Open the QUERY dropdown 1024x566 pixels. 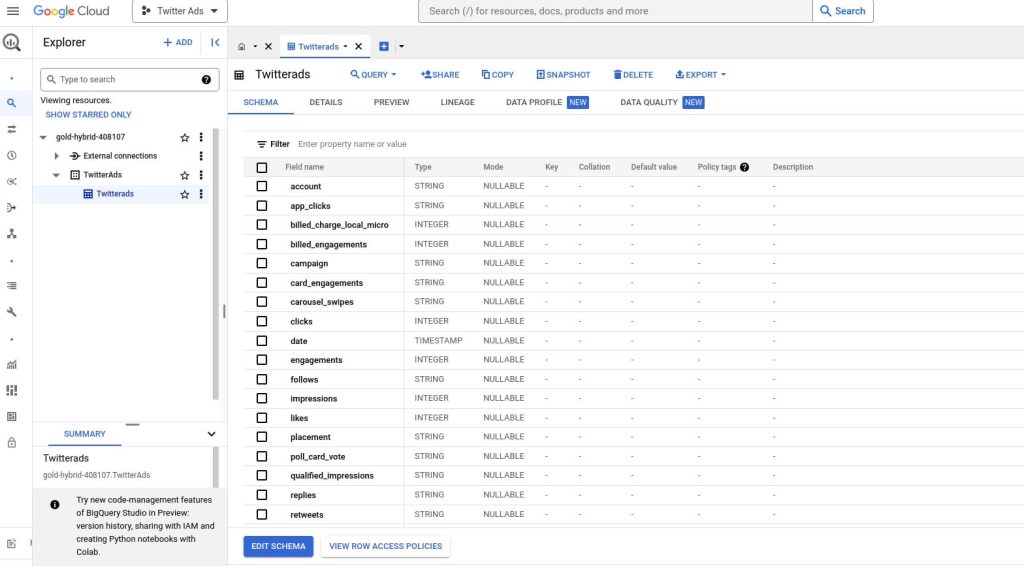(374, 74)
